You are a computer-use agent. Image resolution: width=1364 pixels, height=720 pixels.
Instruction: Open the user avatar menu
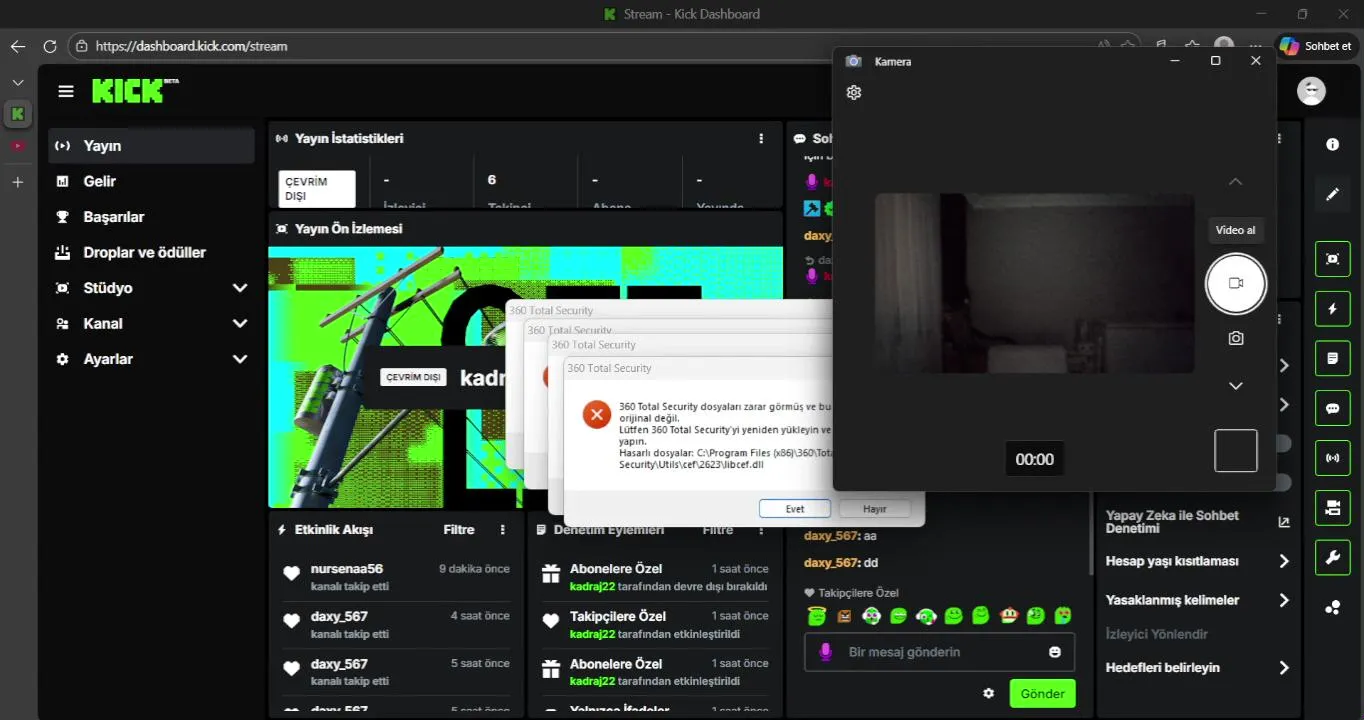[x=1311, y=91]
